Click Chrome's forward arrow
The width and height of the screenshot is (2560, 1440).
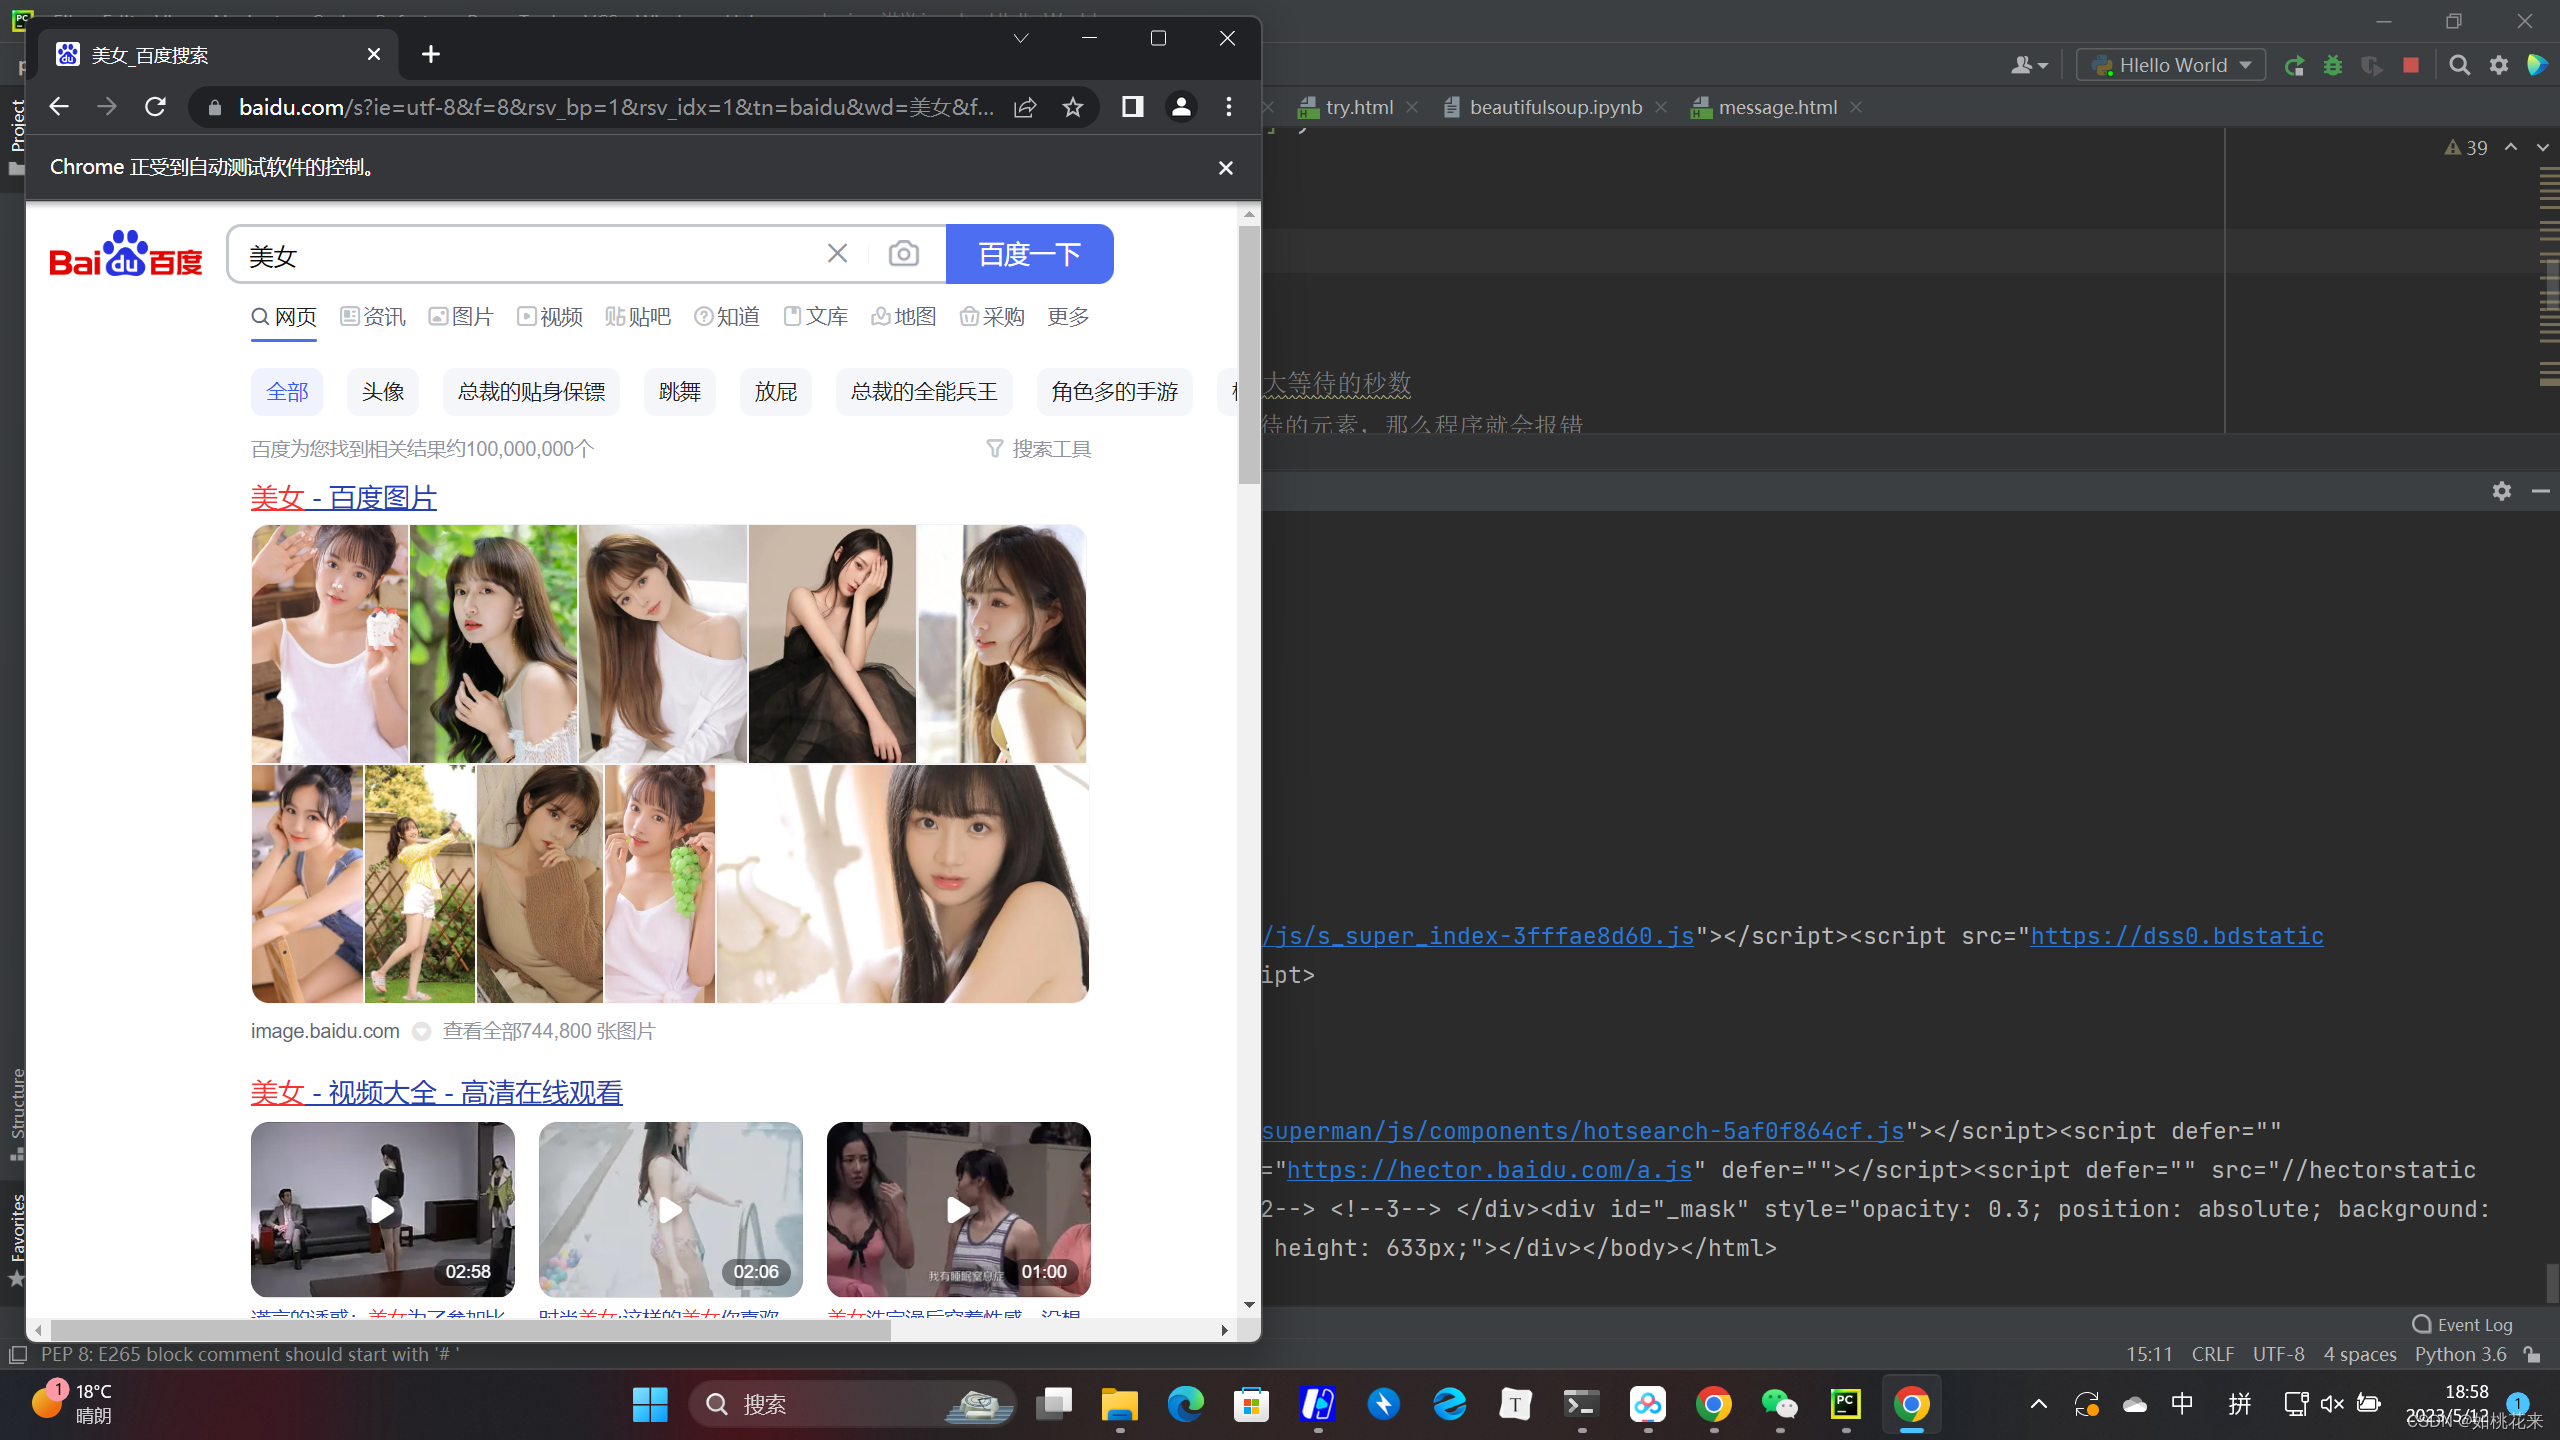point(107,107)
